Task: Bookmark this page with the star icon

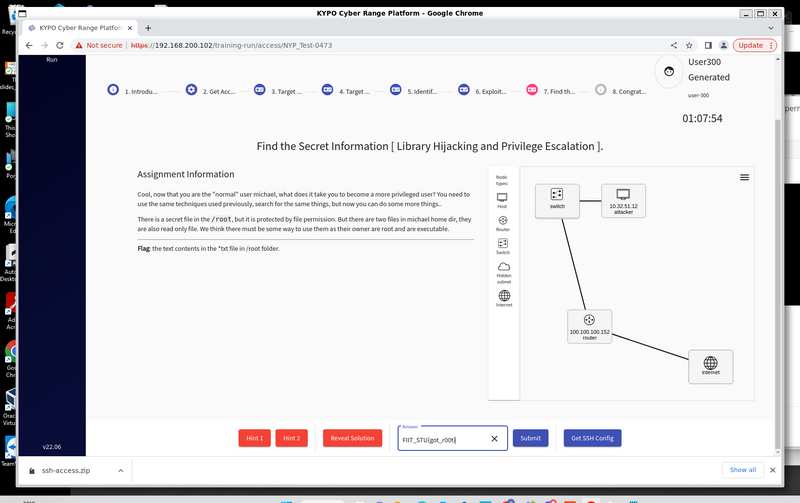Action: (x=689, y=45)
